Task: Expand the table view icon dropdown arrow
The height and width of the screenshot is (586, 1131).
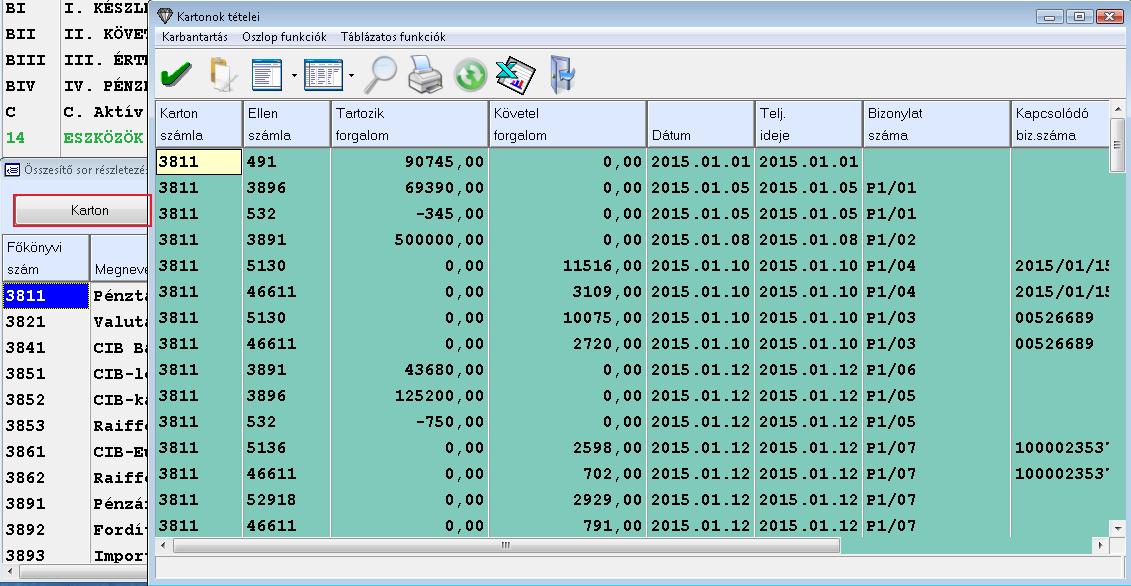Action: point(351,76)
